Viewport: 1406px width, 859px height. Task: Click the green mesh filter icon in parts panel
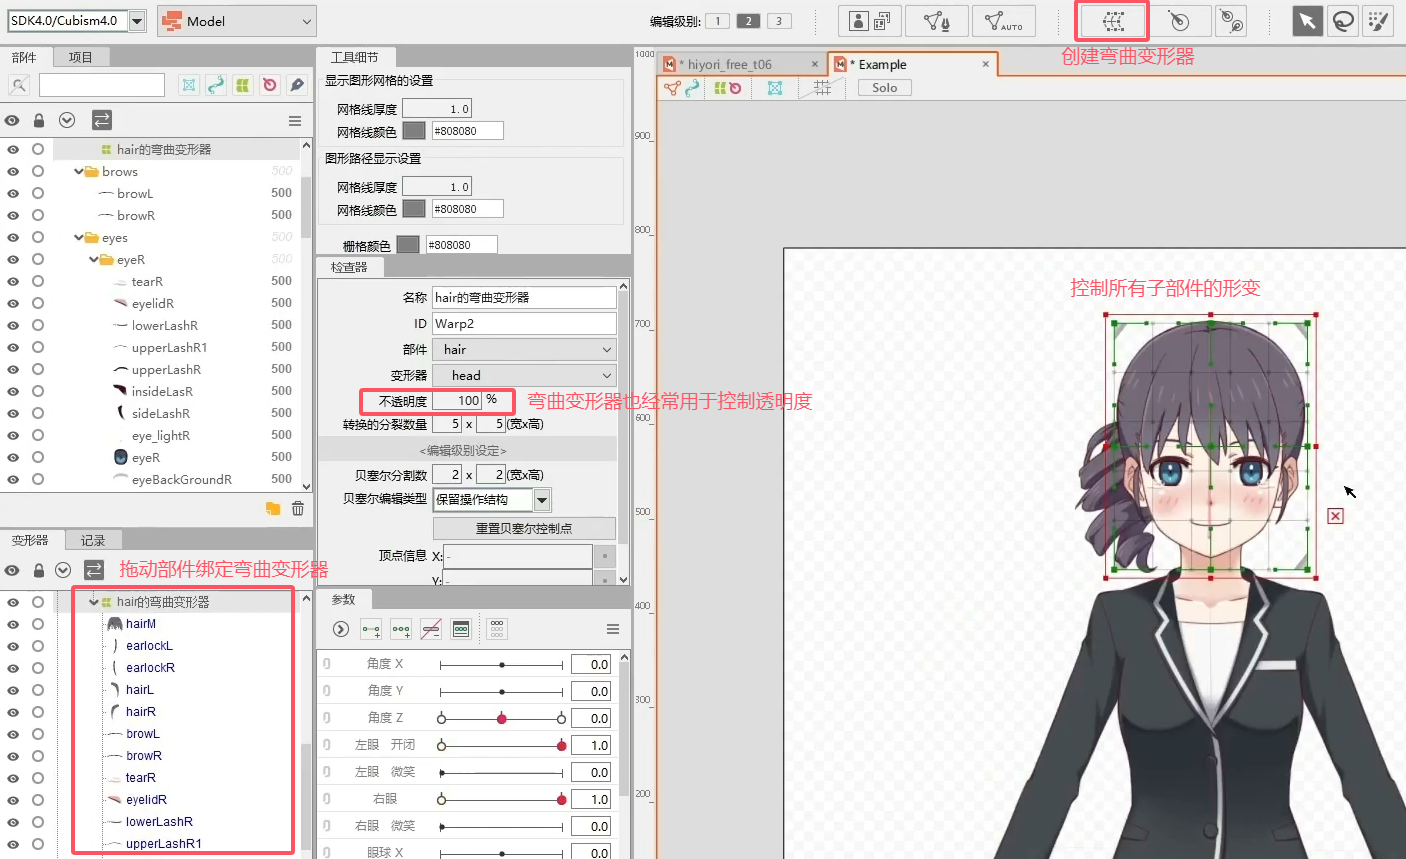pyautogui.click(x=243, y=85)
